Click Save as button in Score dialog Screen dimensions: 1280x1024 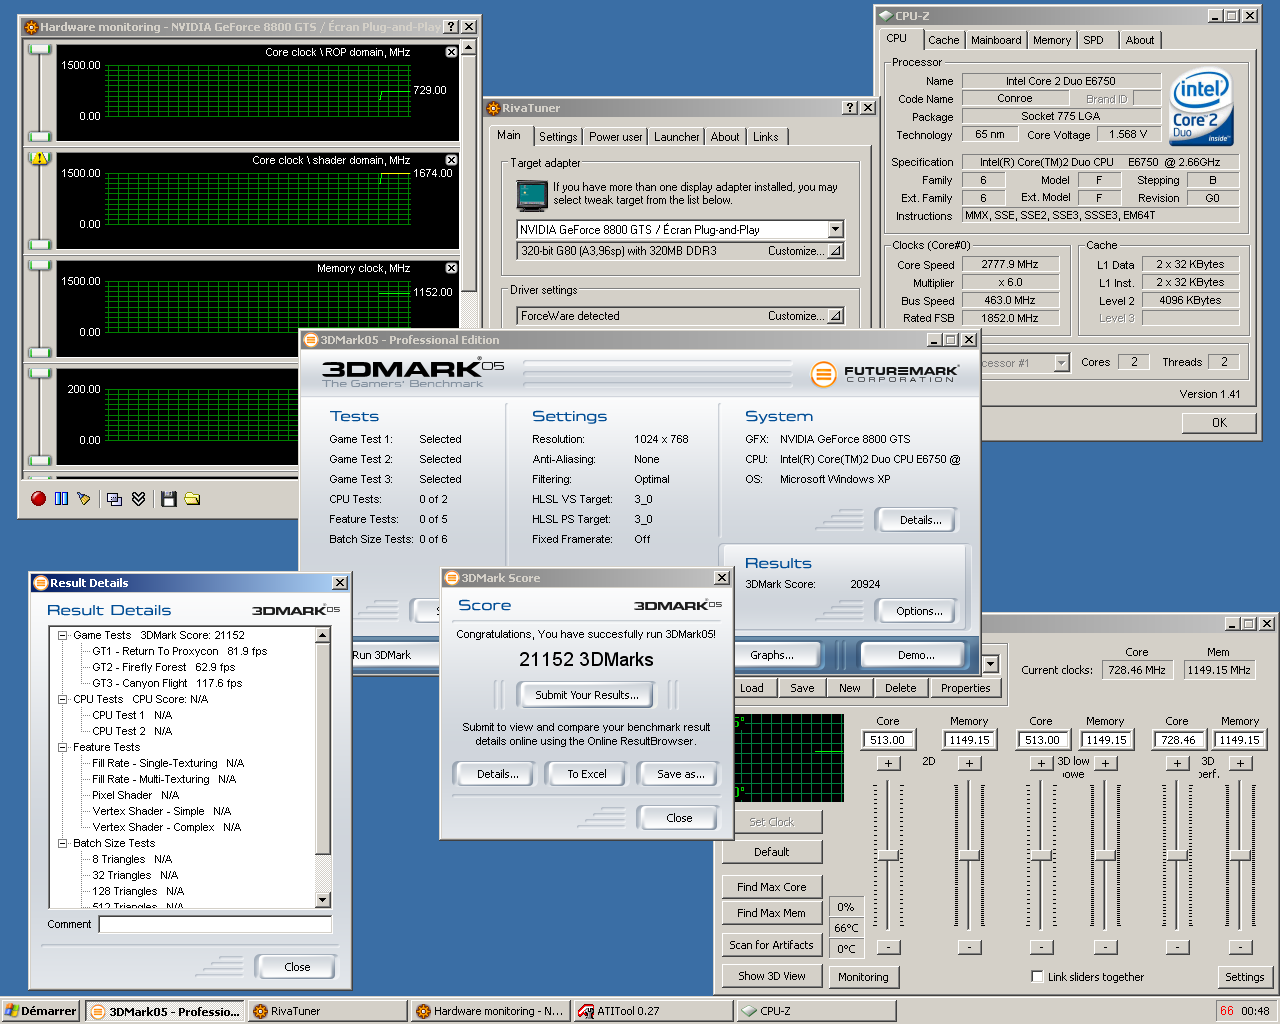click(x=680, y=774)
